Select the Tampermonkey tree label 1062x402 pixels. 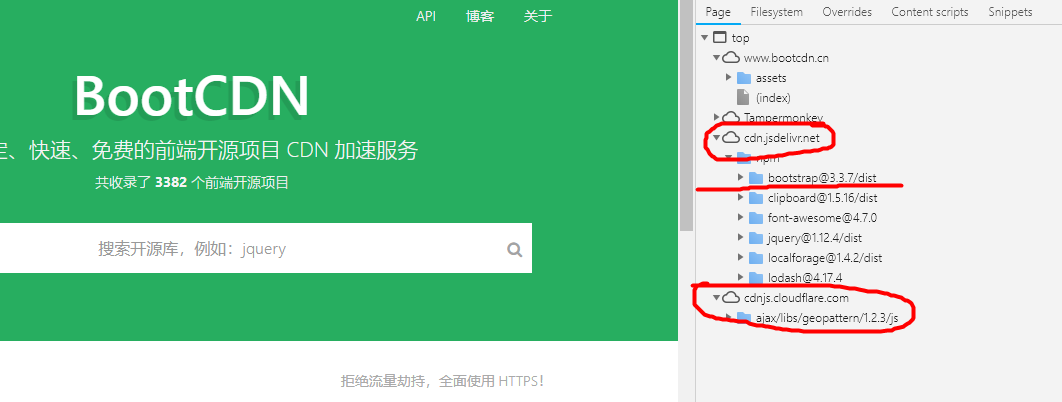pyautogui.click(x=783, y=118)
